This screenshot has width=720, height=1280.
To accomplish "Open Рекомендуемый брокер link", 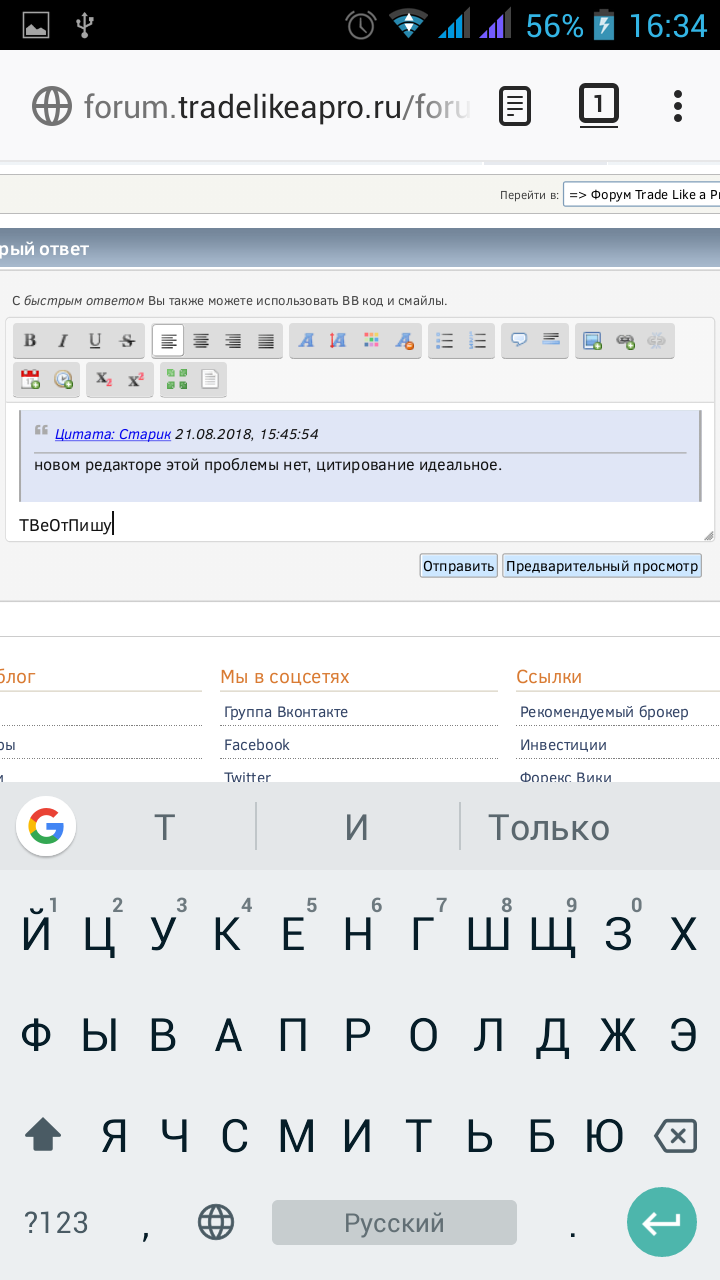I will point(604,712).
